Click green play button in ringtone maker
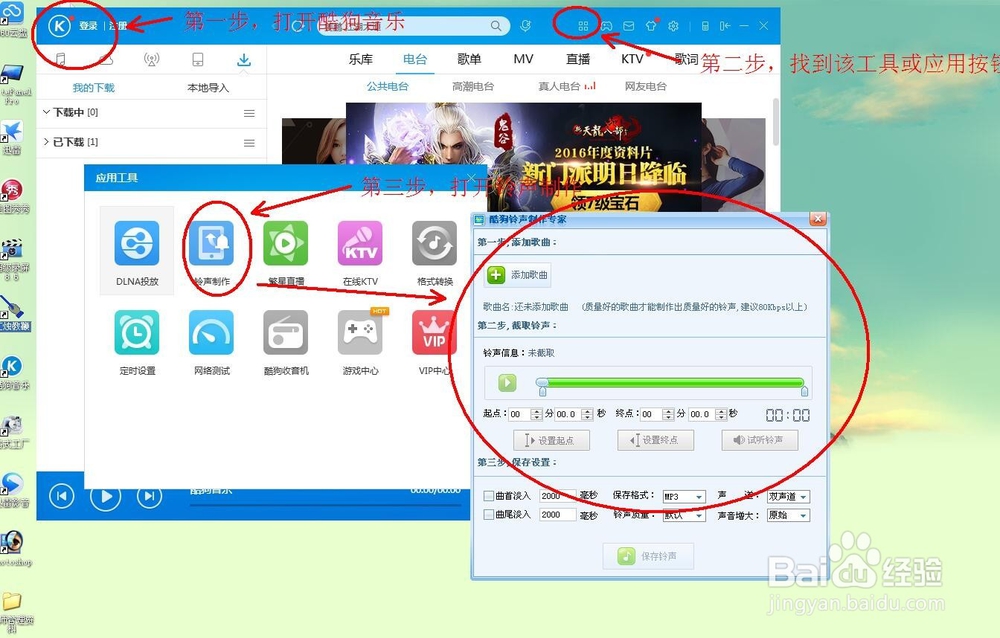Viewport: 1000px width, 638px height. tap(507, 383)
